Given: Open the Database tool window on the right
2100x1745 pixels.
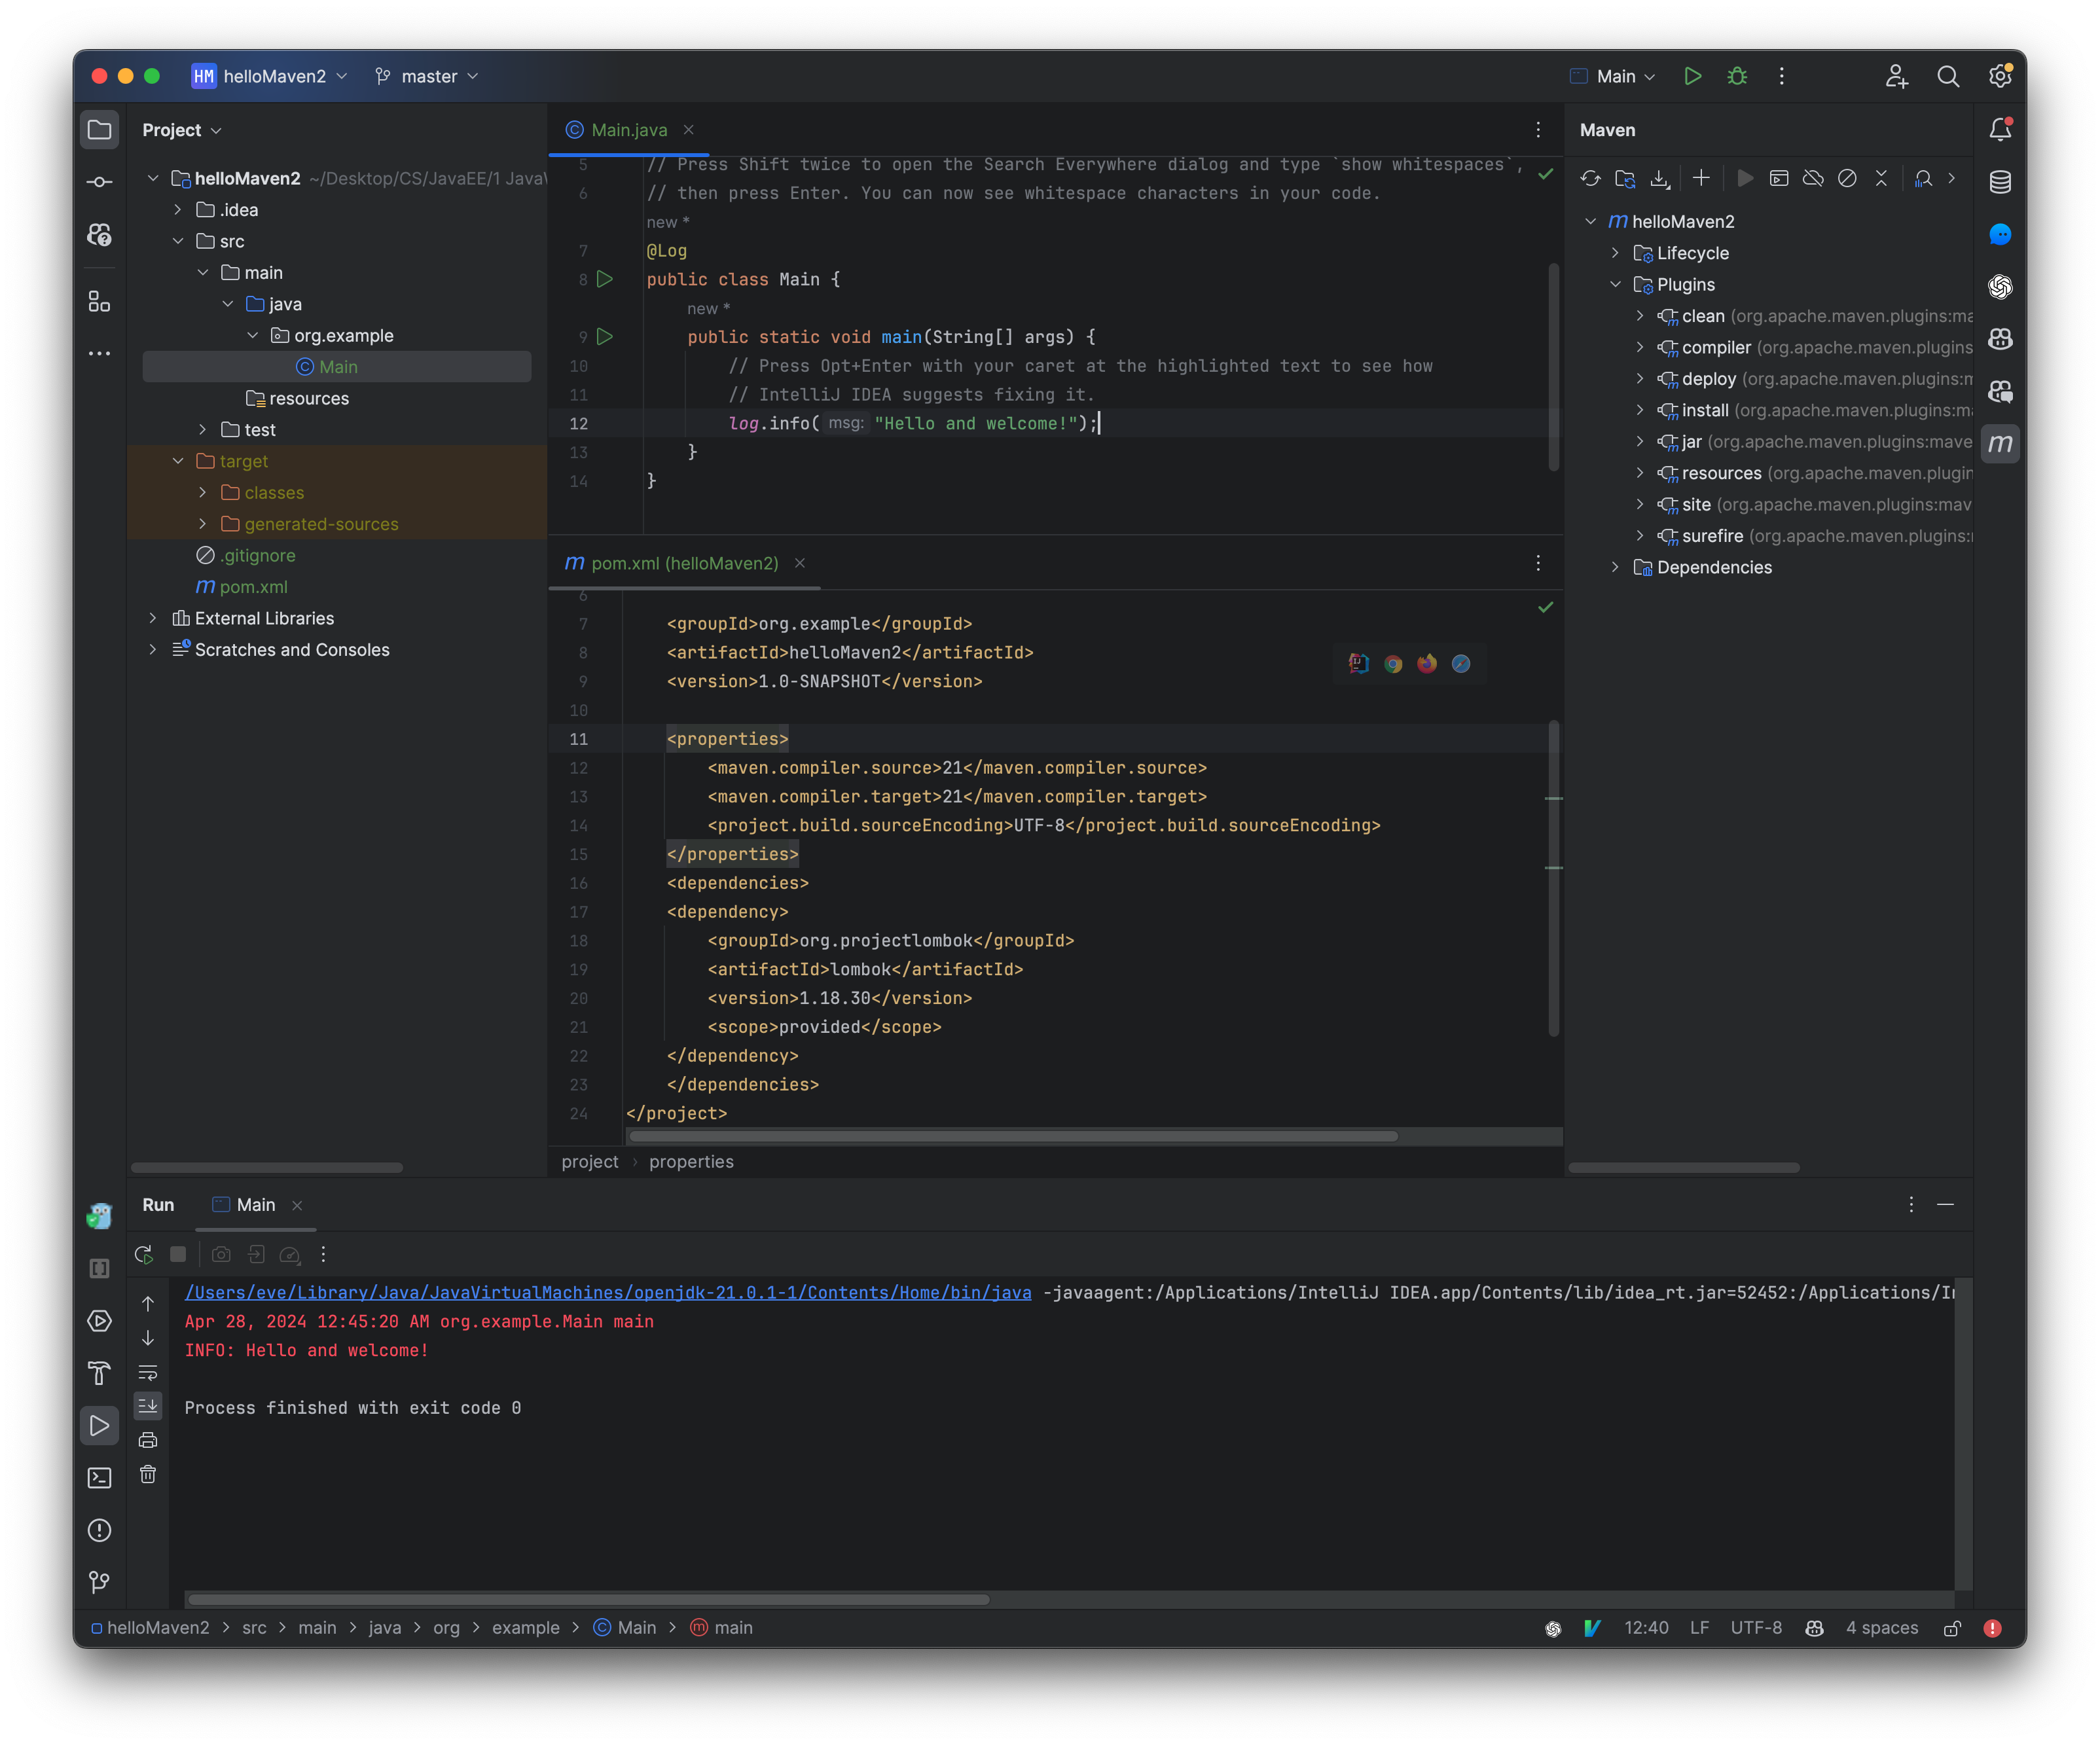Looking at the screenshot, I should (x=2001, y=181).
